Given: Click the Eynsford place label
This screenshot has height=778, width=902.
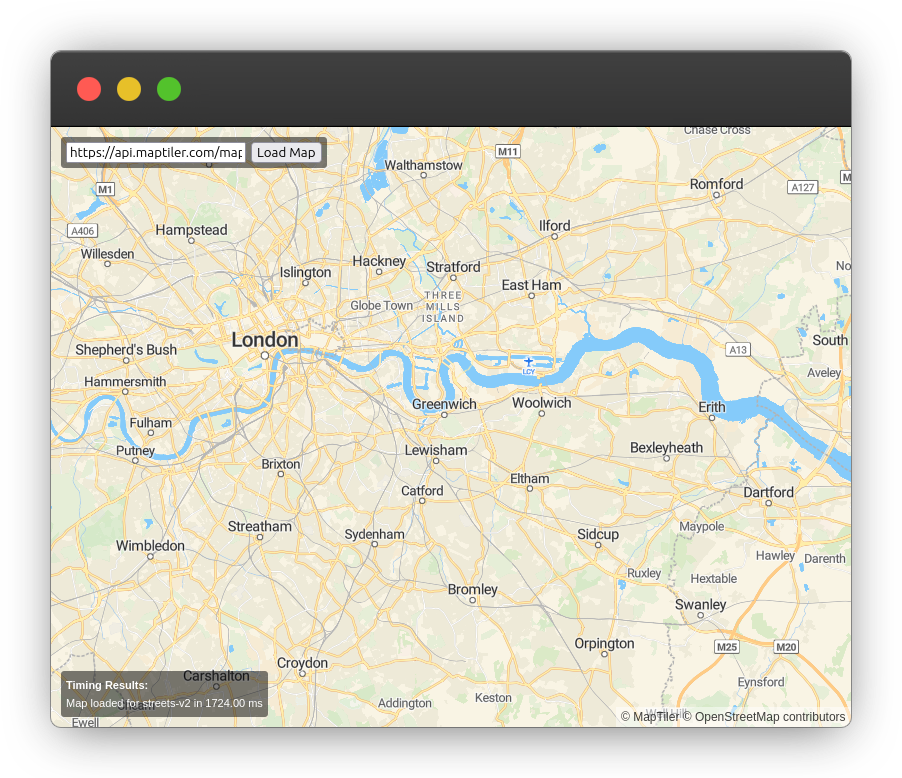Looking at the screenshot, I should point(761,682).
